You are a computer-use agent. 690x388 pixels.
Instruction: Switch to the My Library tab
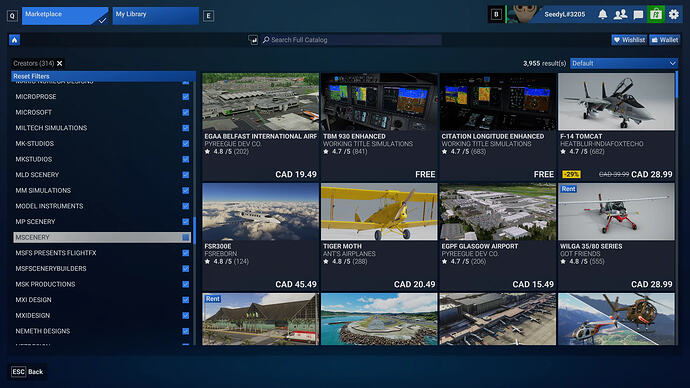point(155,15)
